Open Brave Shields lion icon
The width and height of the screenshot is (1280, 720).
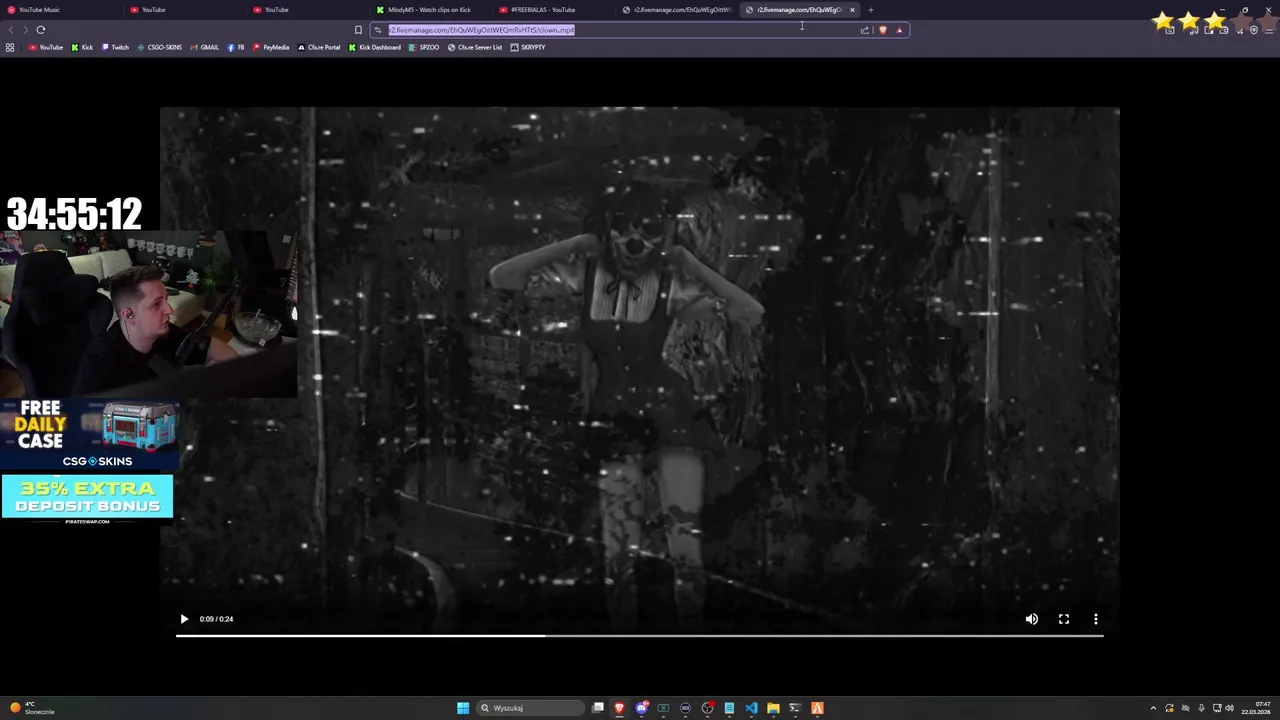(x=882, y=30)
